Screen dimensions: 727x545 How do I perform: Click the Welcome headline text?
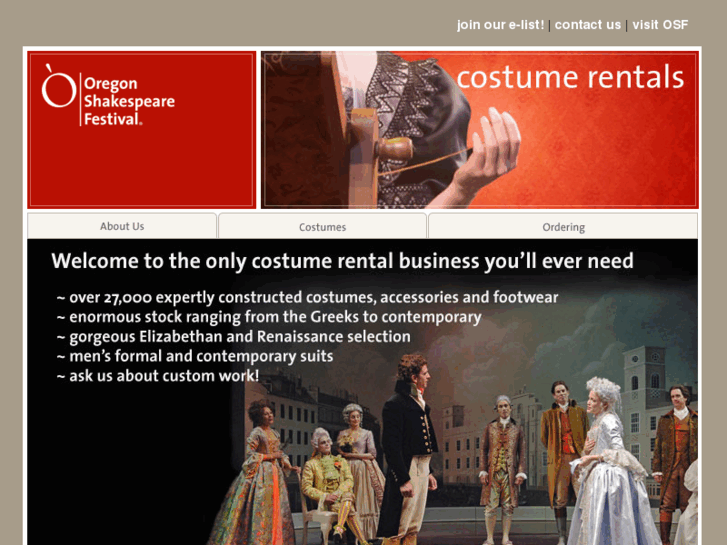342,261
